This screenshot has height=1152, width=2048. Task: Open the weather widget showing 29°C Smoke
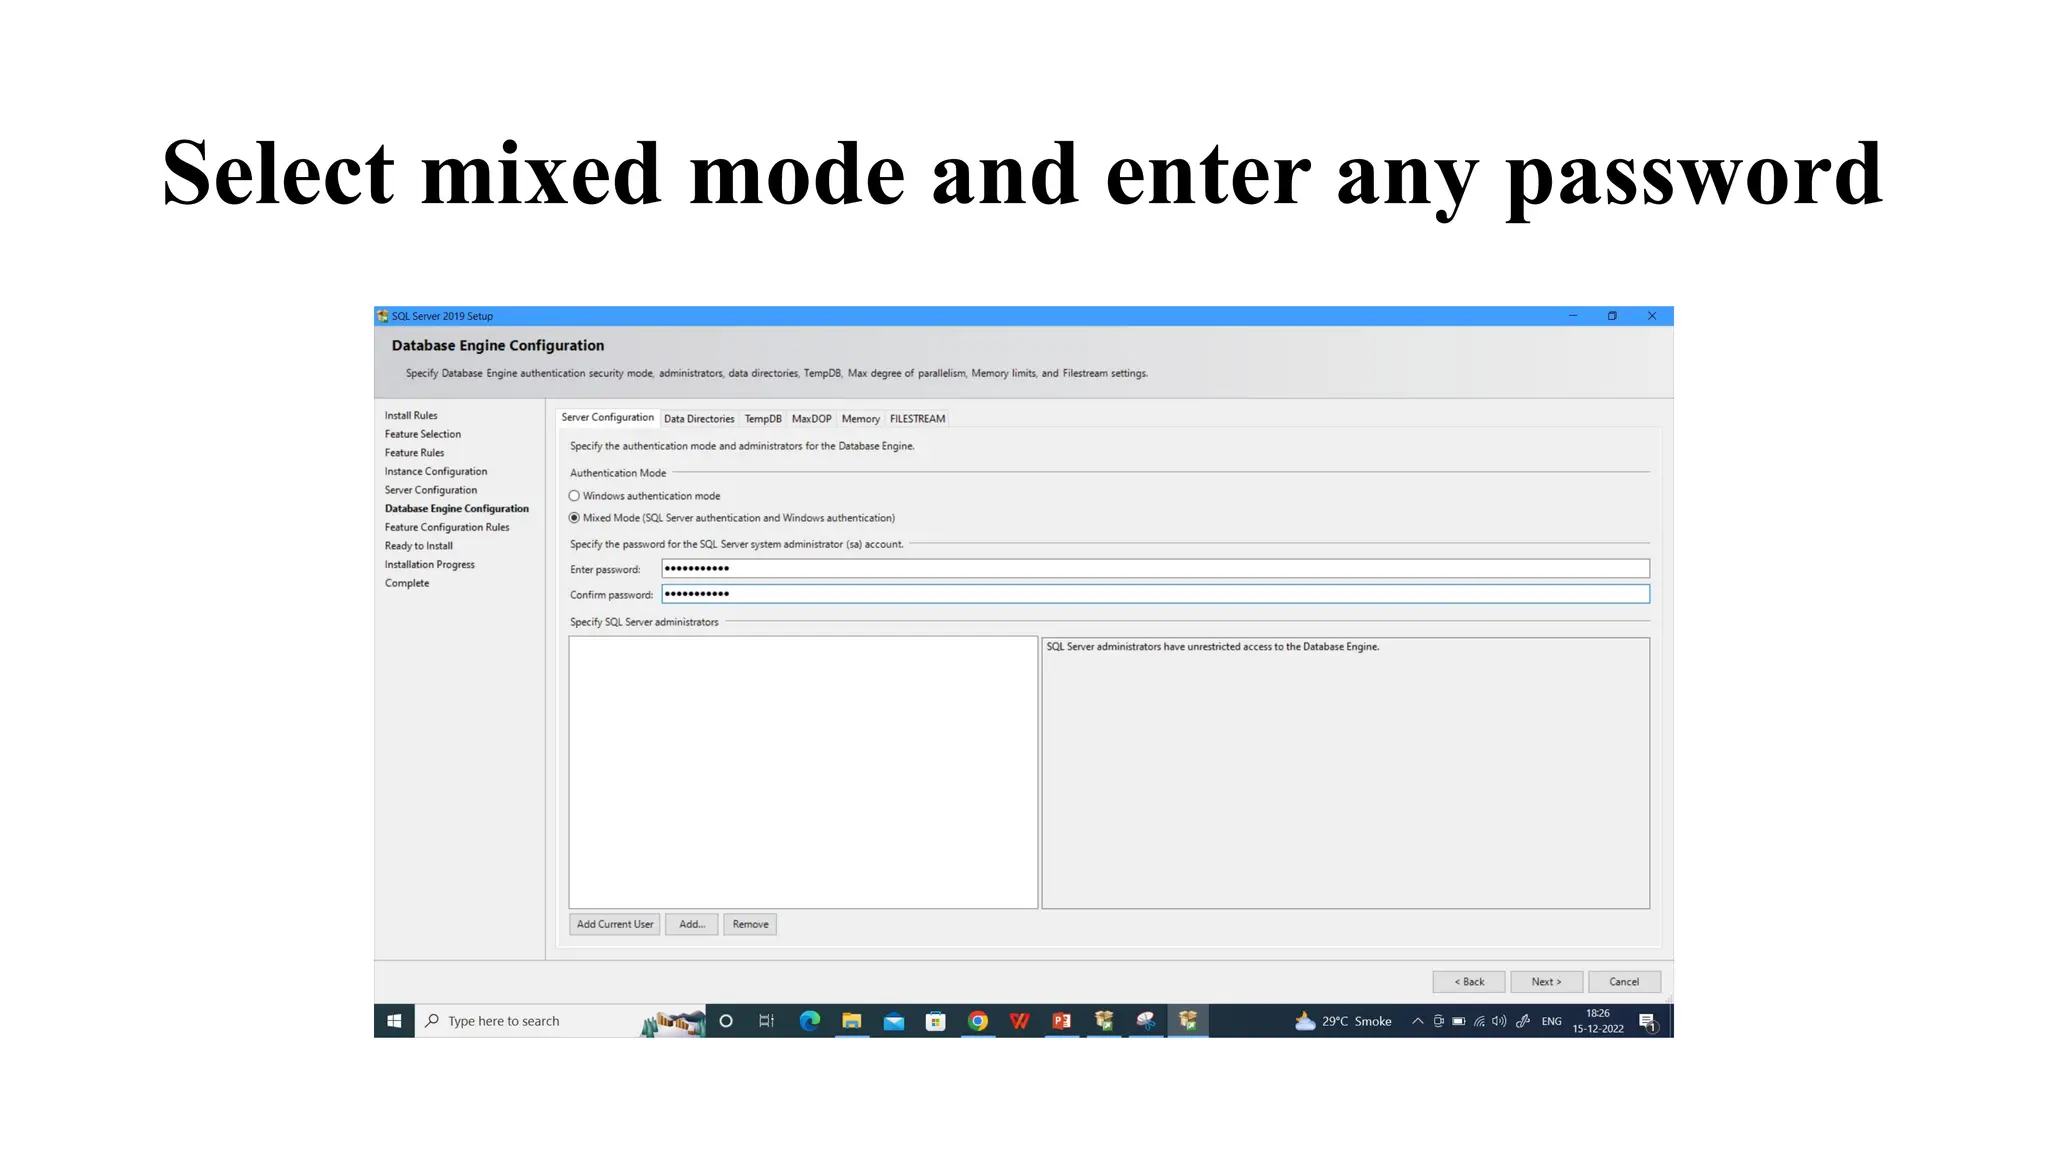[1343, 1021]
